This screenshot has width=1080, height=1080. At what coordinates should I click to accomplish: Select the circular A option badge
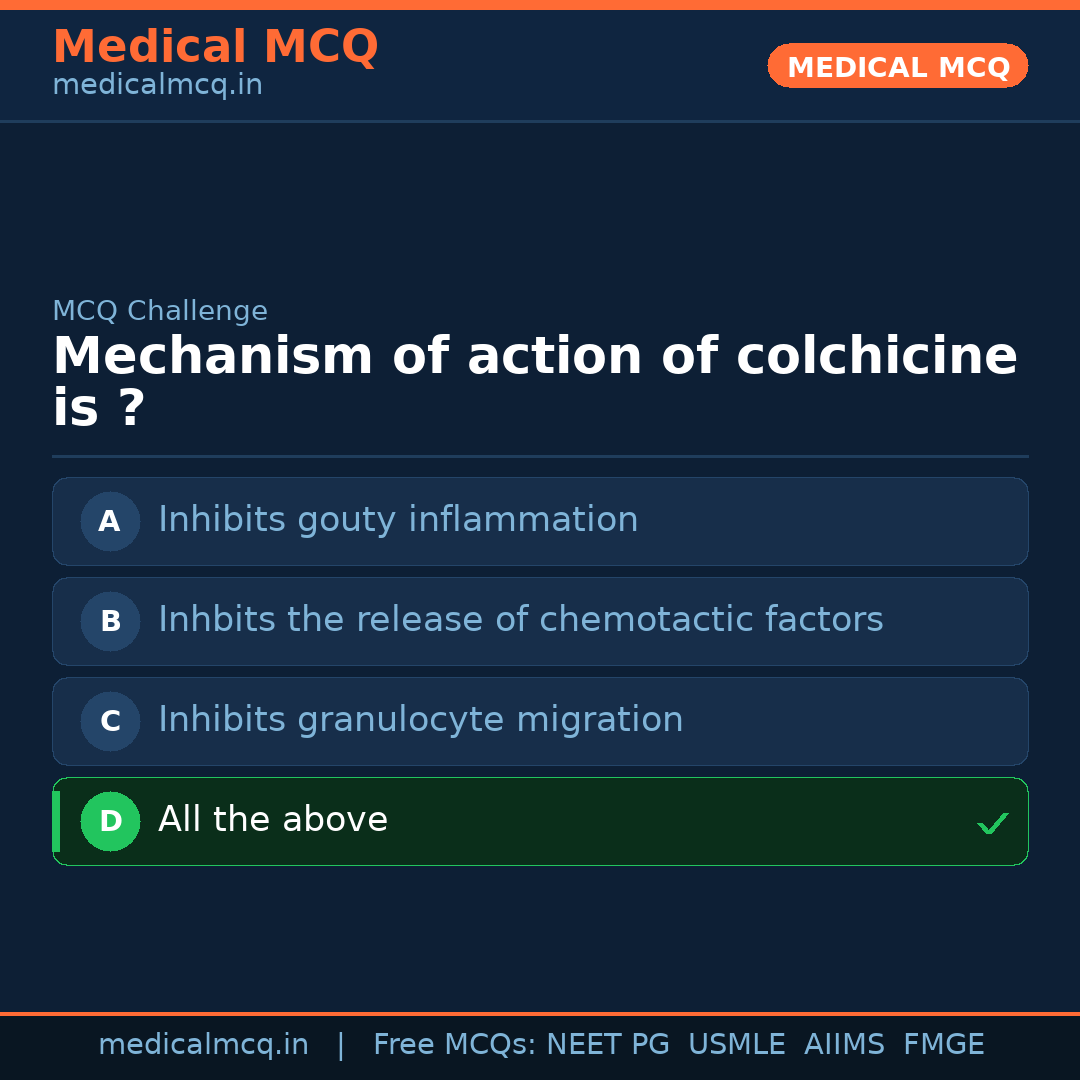110,521
